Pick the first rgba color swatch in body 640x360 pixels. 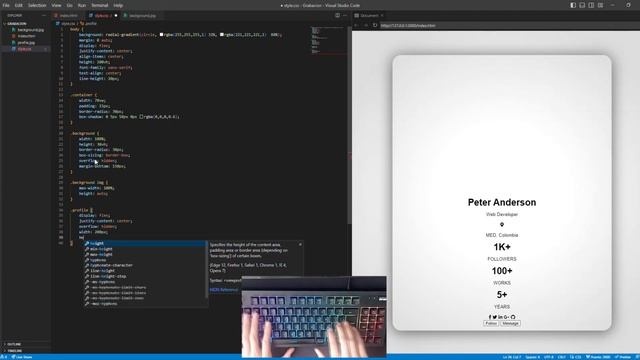[x=162, y=35]
